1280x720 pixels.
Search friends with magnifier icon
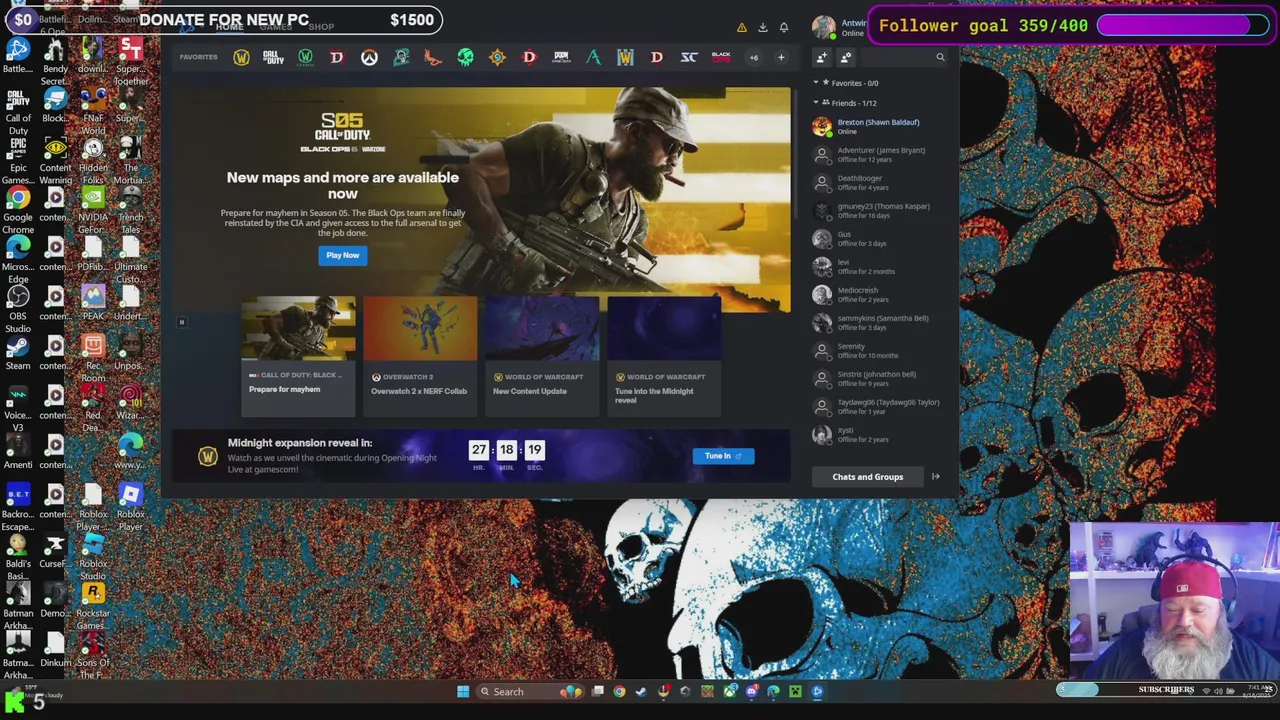(940, 58)
